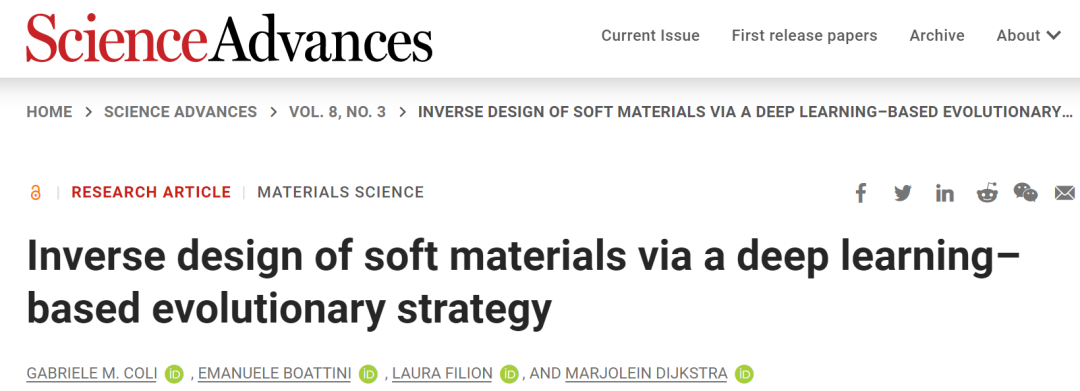Open VOL. 8, NO. 3 breadcrumb
The image size is (1080, 391).
click(x=338, y=112)
